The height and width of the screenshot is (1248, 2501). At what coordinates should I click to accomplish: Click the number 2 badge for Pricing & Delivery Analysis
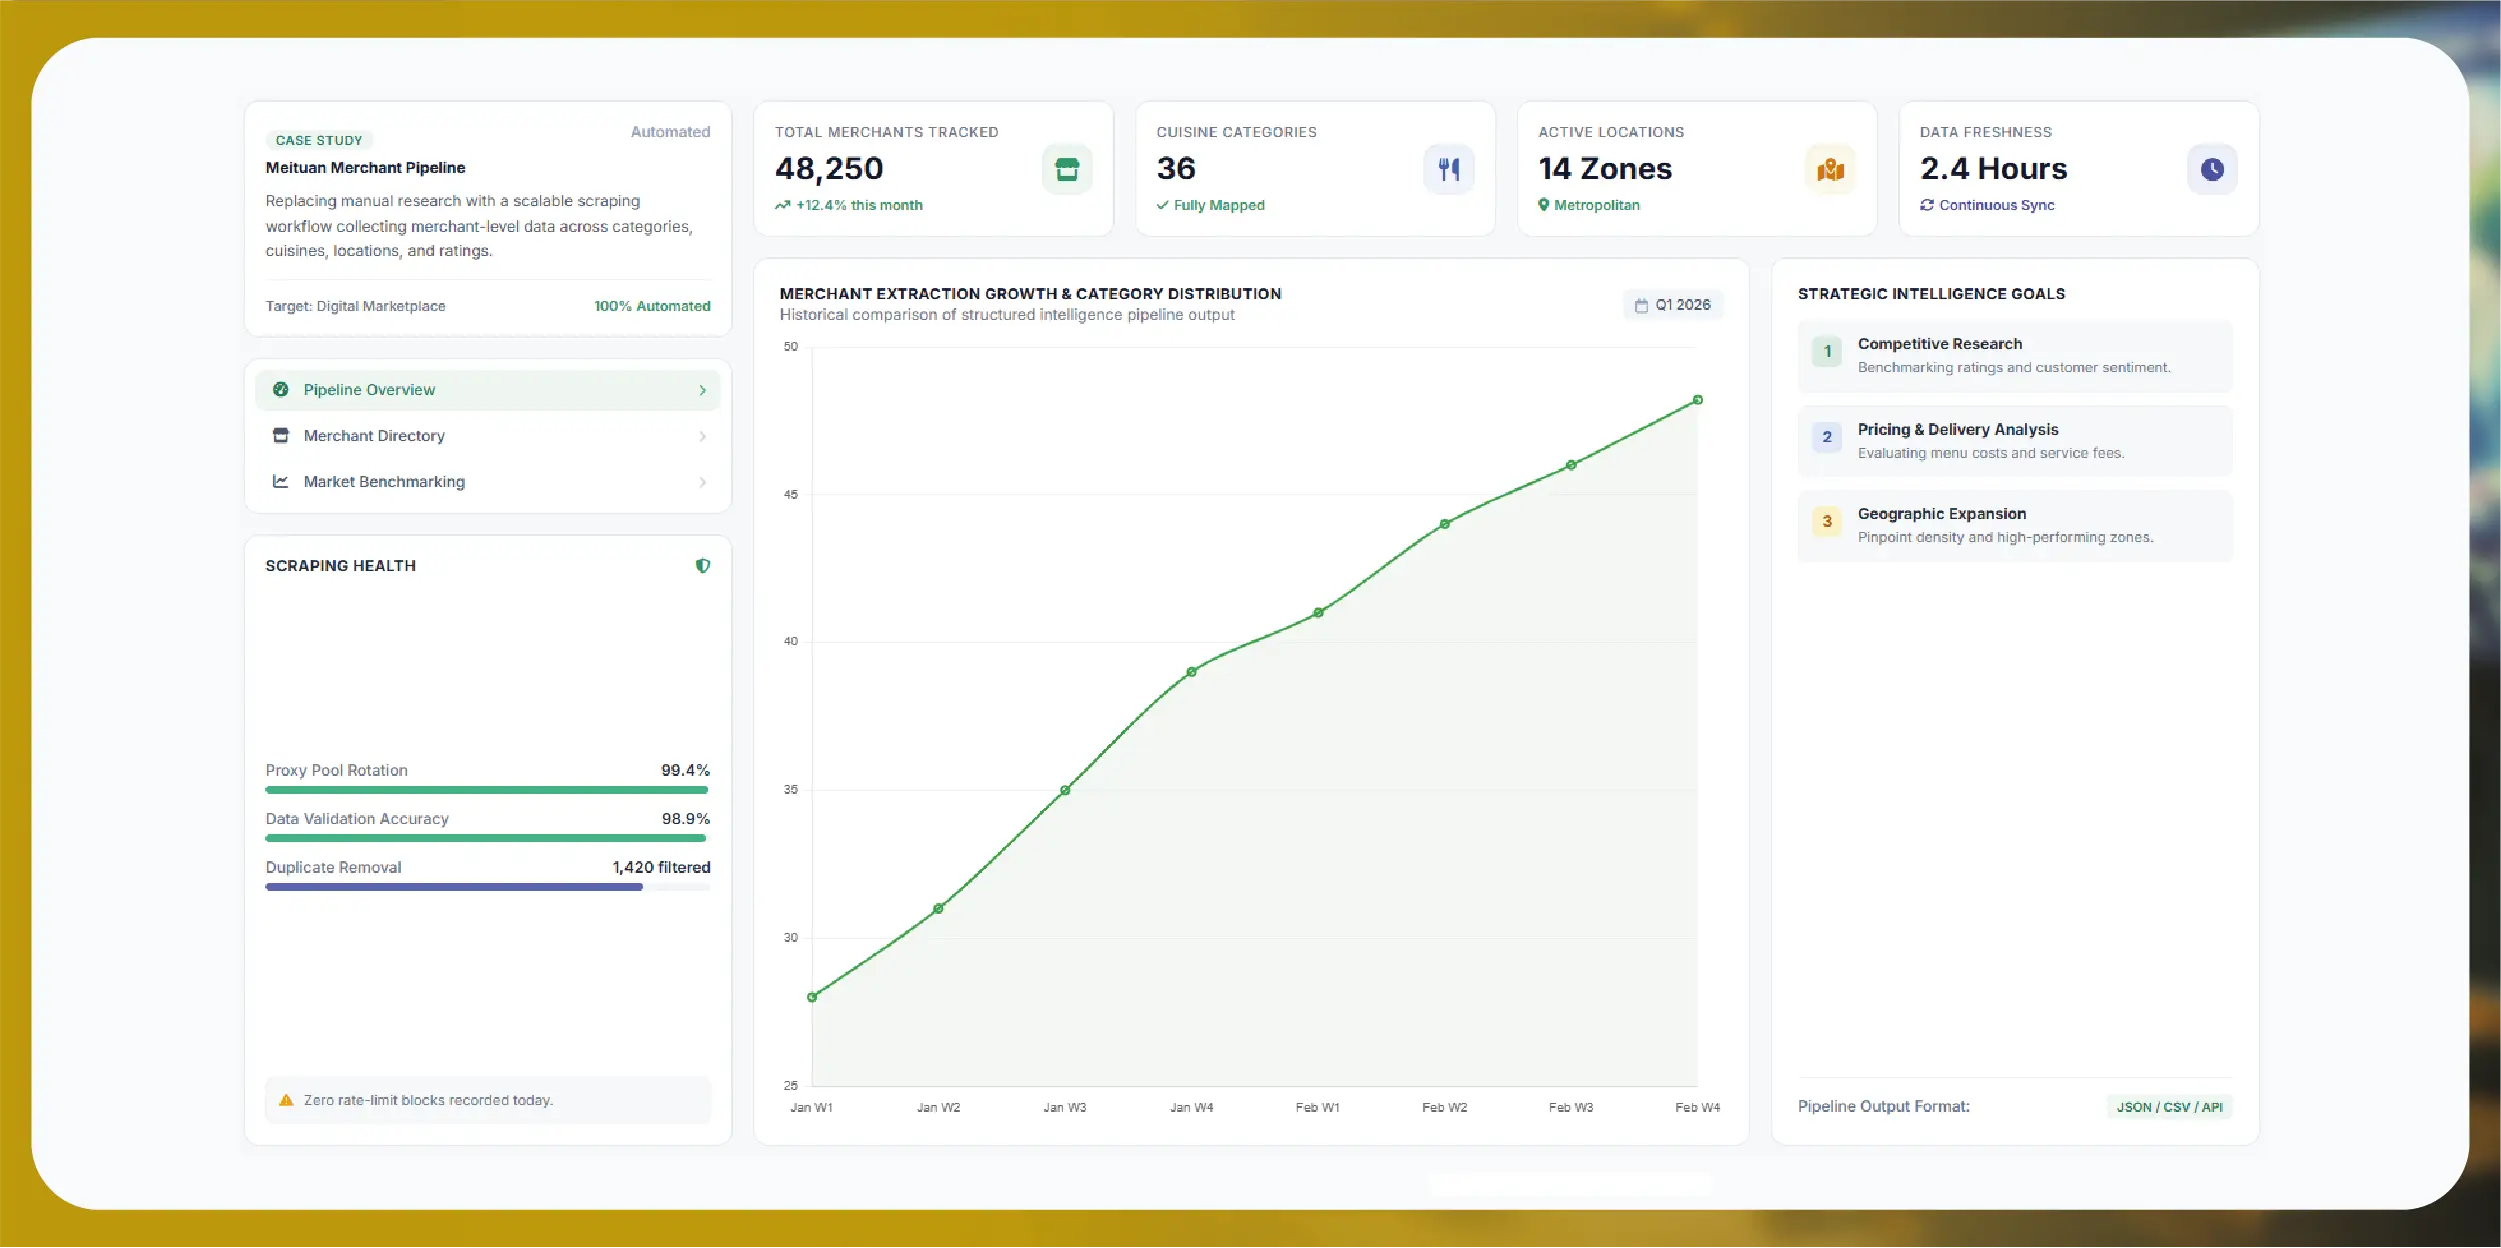click(x=1827, y=437)
